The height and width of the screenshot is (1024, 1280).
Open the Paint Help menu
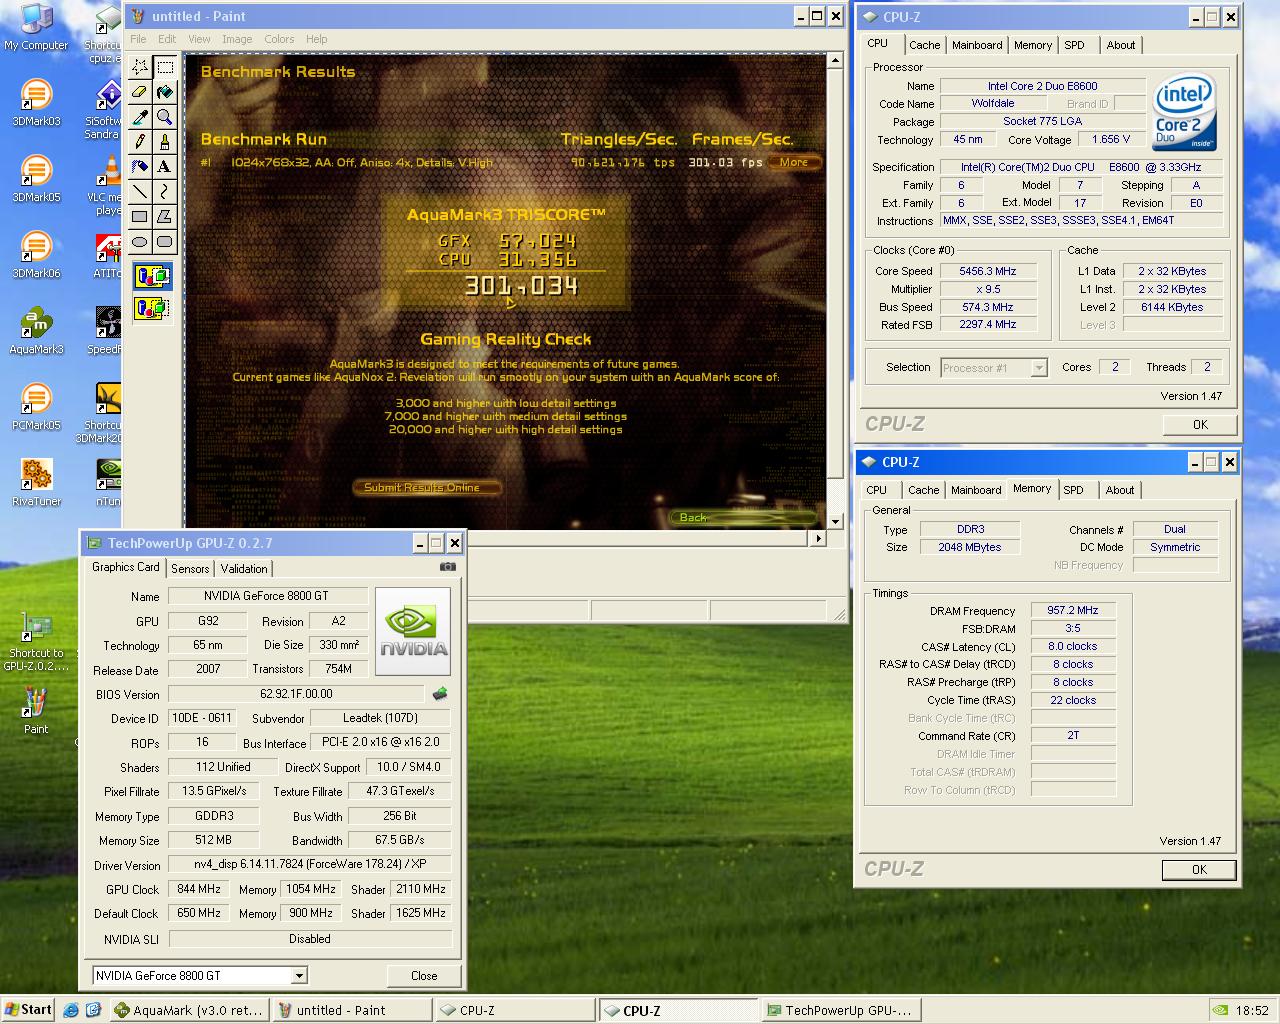[317, 39]
